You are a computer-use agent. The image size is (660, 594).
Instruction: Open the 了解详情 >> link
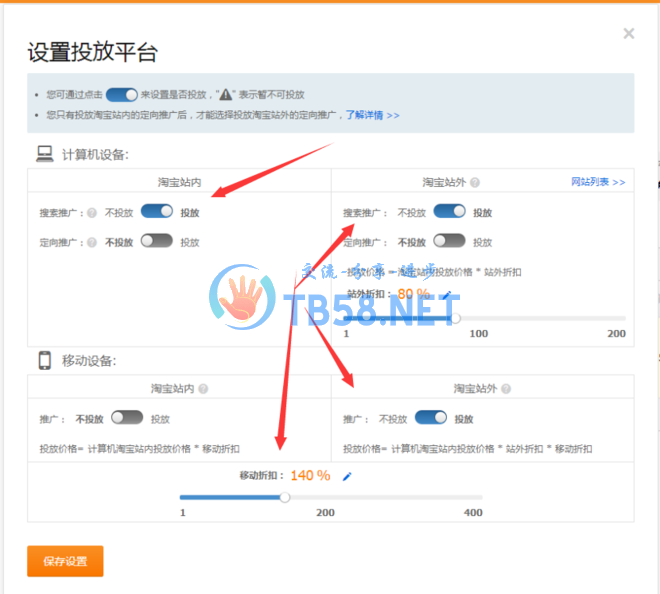tap(372, 115)
